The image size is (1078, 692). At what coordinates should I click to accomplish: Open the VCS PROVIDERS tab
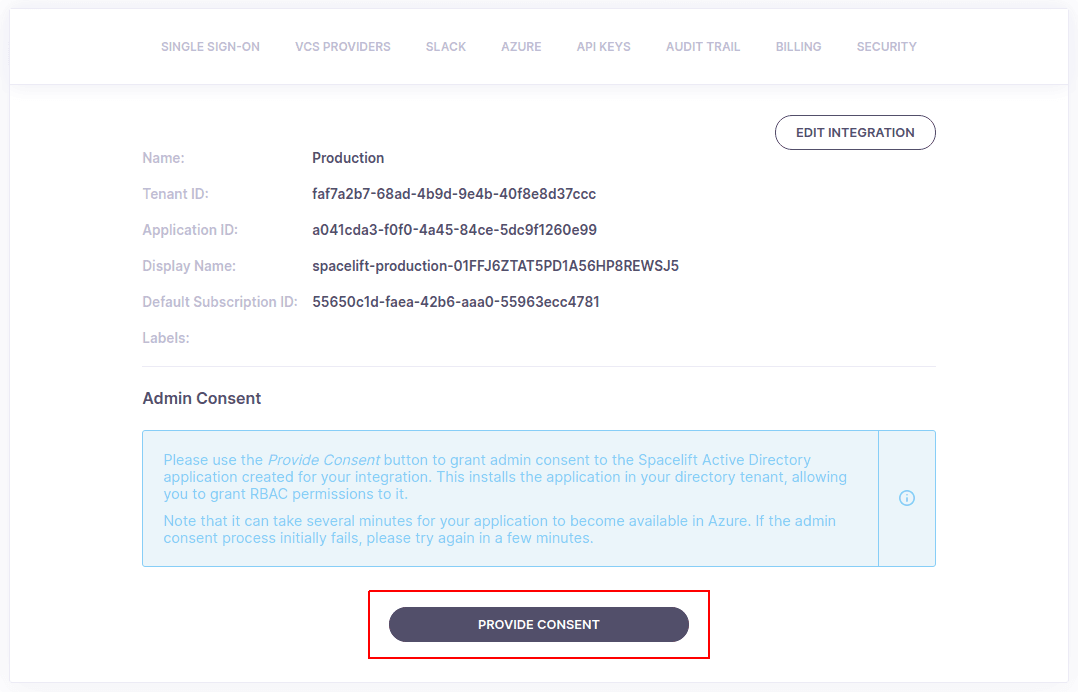[x=343, y=46]
